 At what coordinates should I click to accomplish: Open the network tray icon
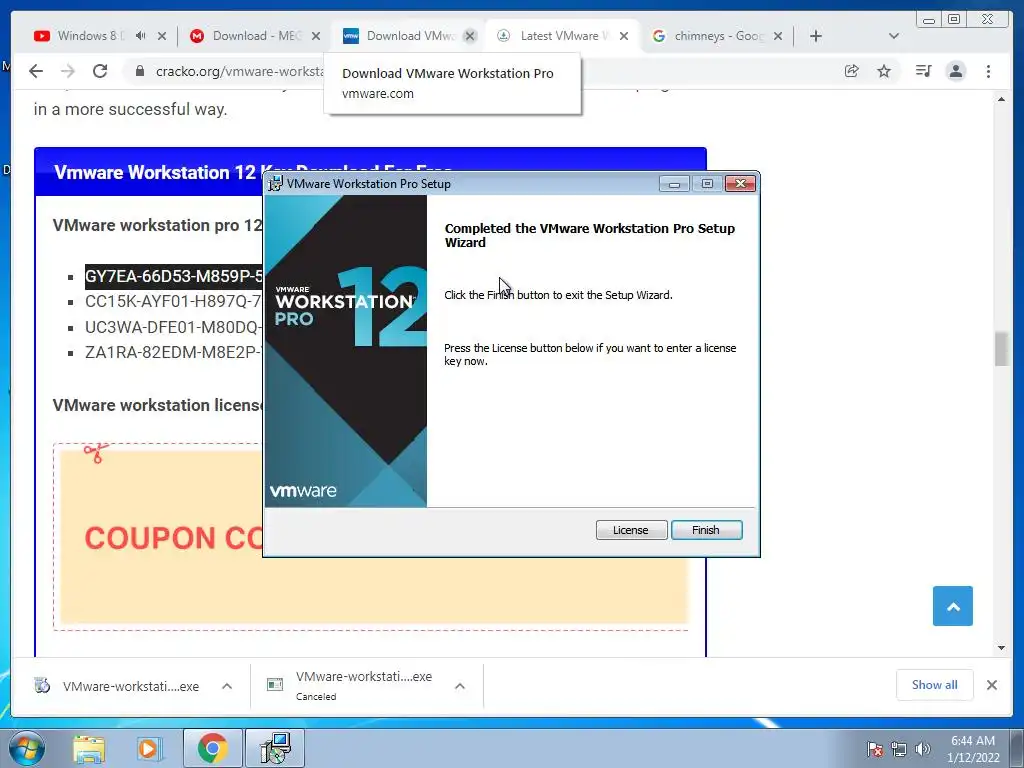click(899, 749)
